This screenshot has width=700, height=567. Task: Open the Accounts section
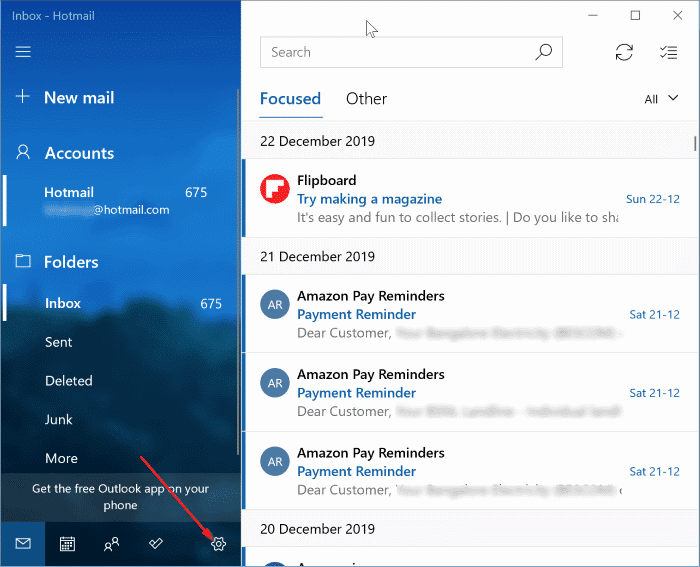pyautogui.click(x=79, y=153)
